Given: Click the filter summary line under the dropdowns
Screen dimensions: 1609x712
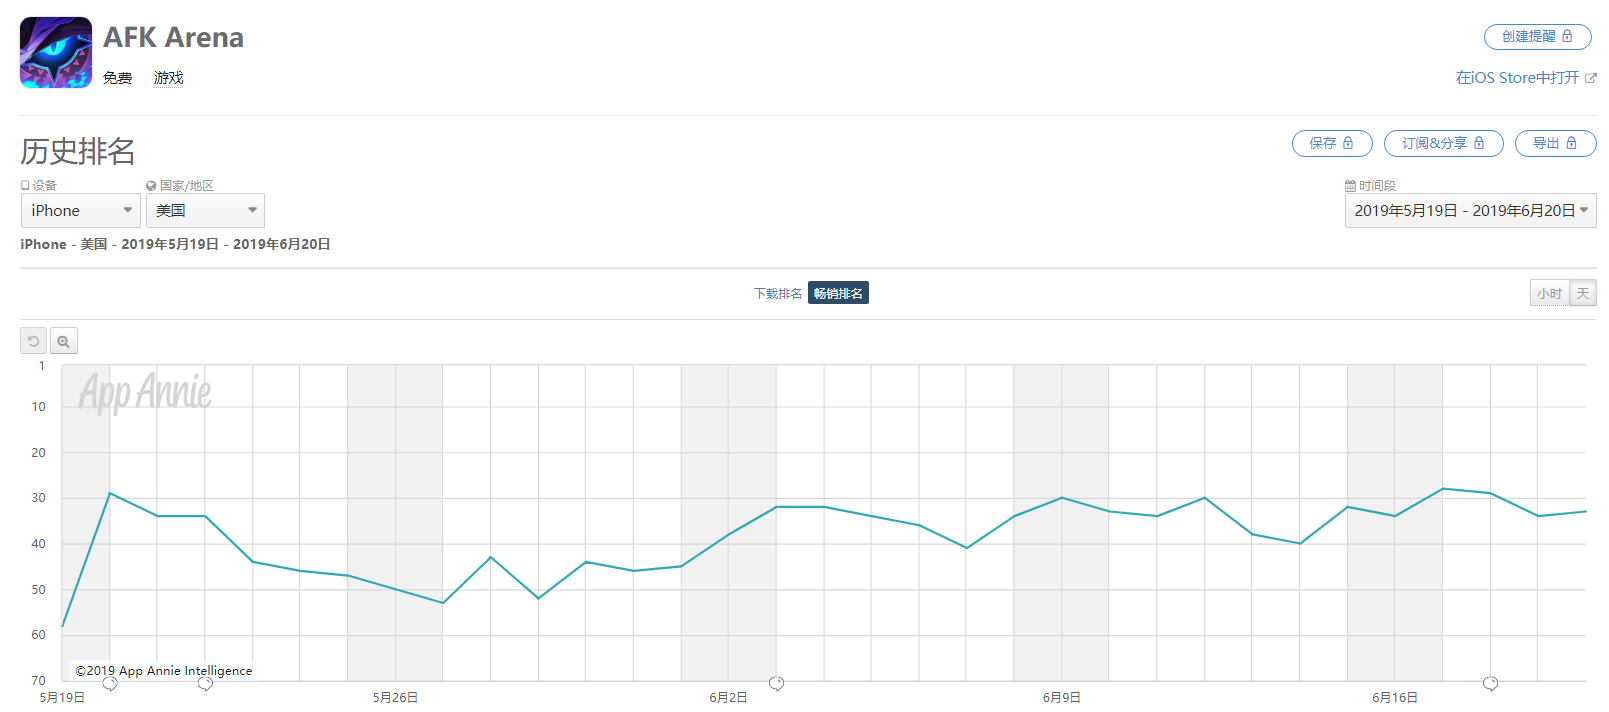Looking at the screenshot, I should point(175,244).
